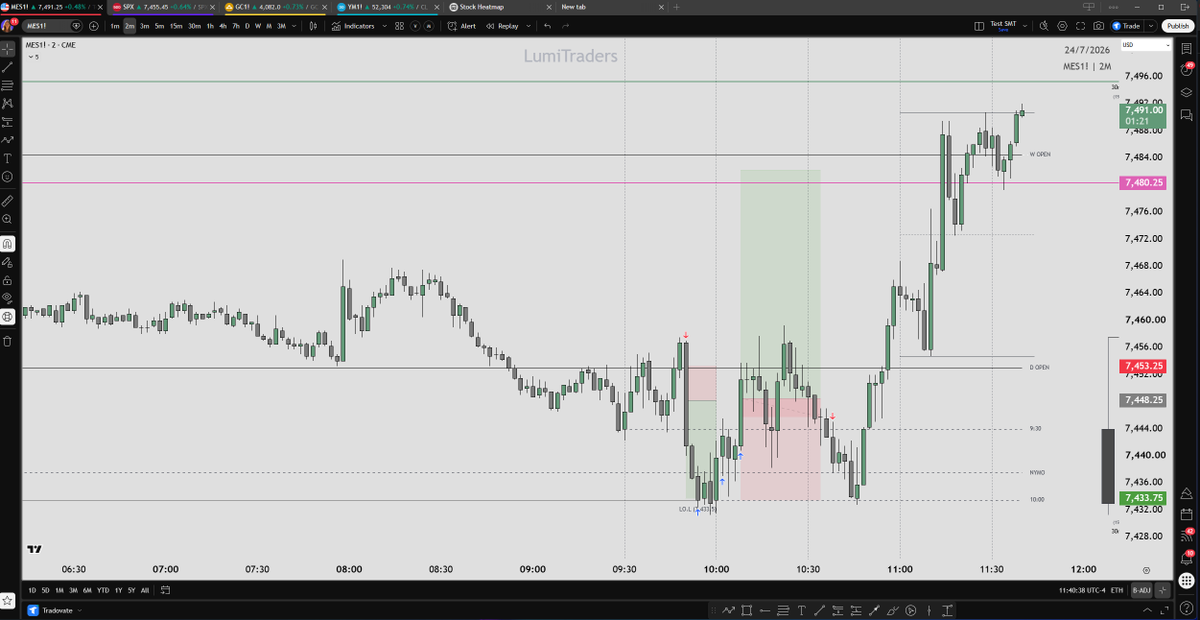Open the patterns drawing tool group
Screen dimensions: 1200x620
tap(7, 102)
